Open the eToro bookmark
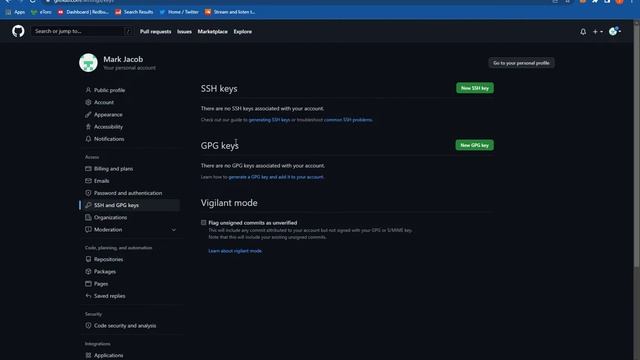 41,12
